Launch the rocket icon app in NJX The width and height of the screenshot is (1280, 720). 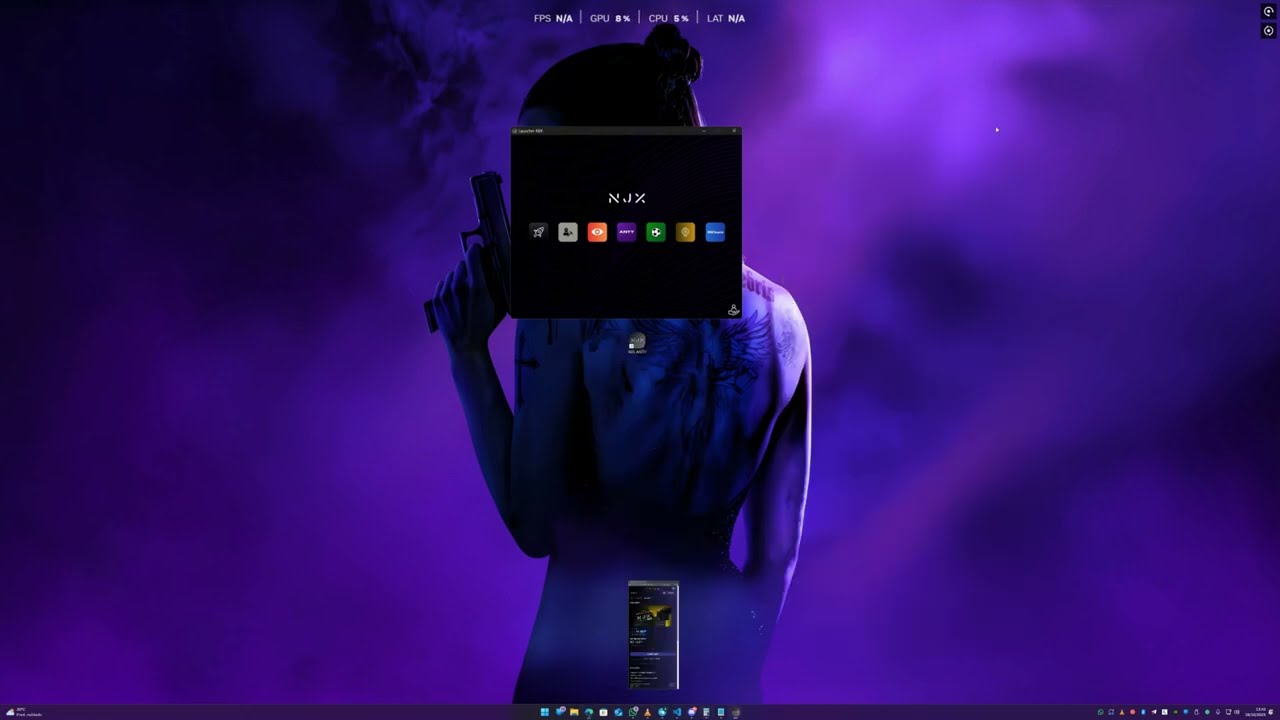click(538, 232)
